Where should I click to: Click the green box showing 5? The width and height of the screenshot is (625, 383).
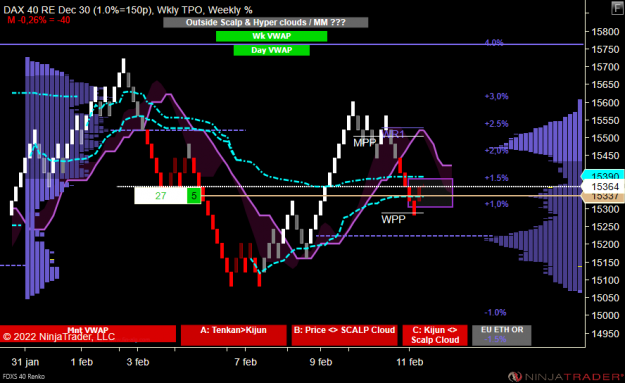coord(194,196)
